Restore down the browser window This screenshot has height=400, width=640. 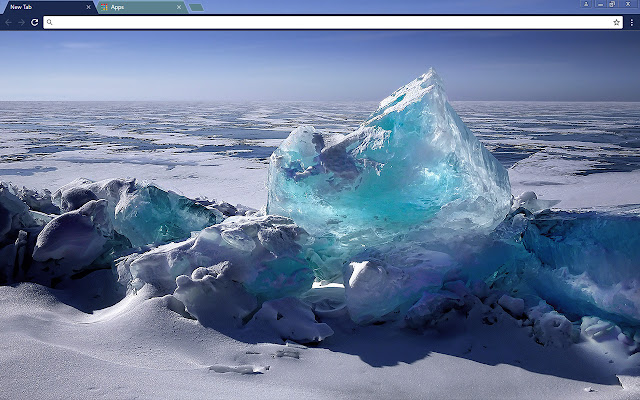612,4
